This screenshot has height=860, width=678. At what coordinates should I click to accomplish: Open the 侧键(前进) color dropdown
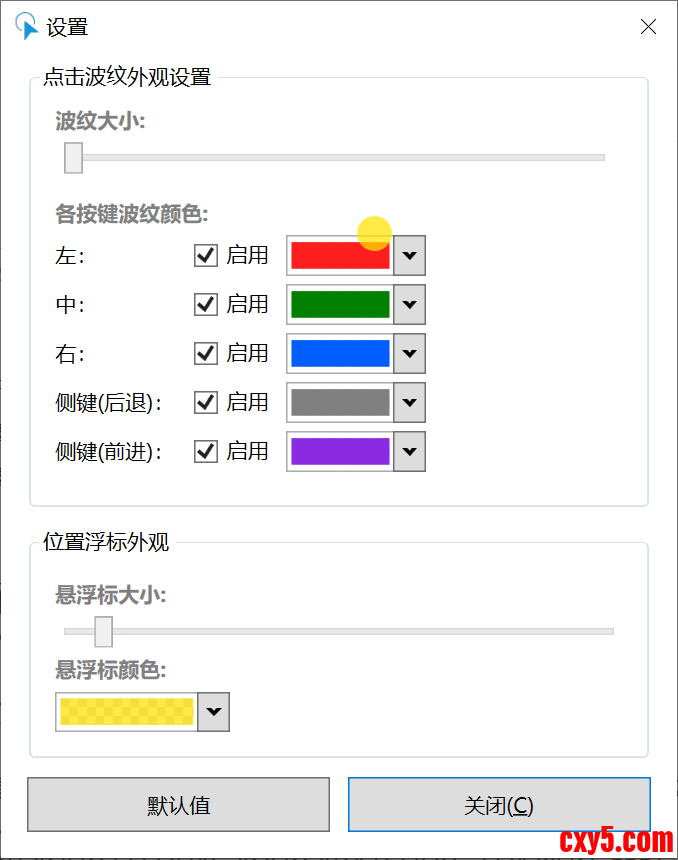409,451
